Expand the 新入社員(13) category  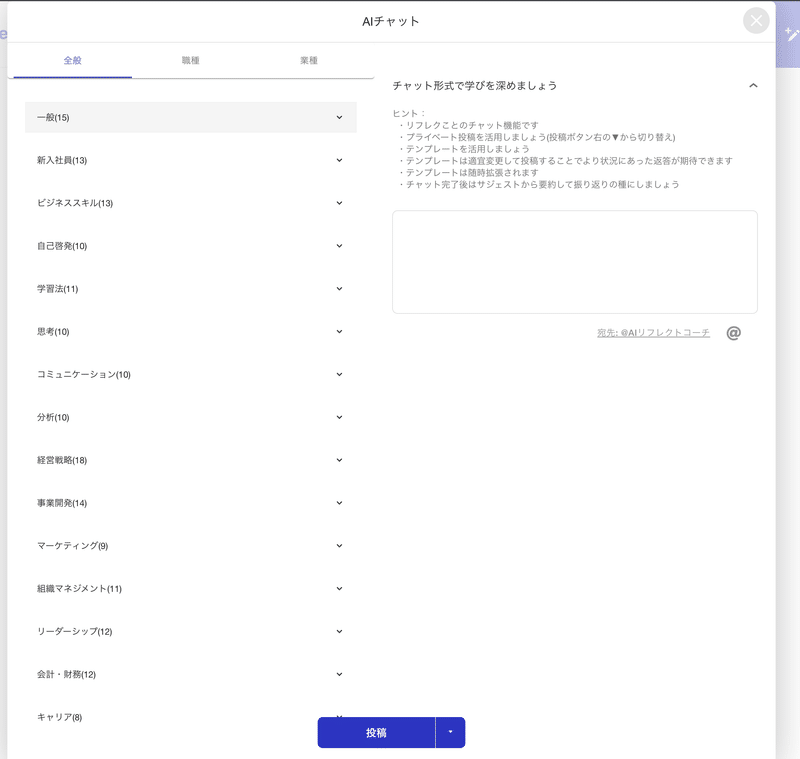point(191,160)
